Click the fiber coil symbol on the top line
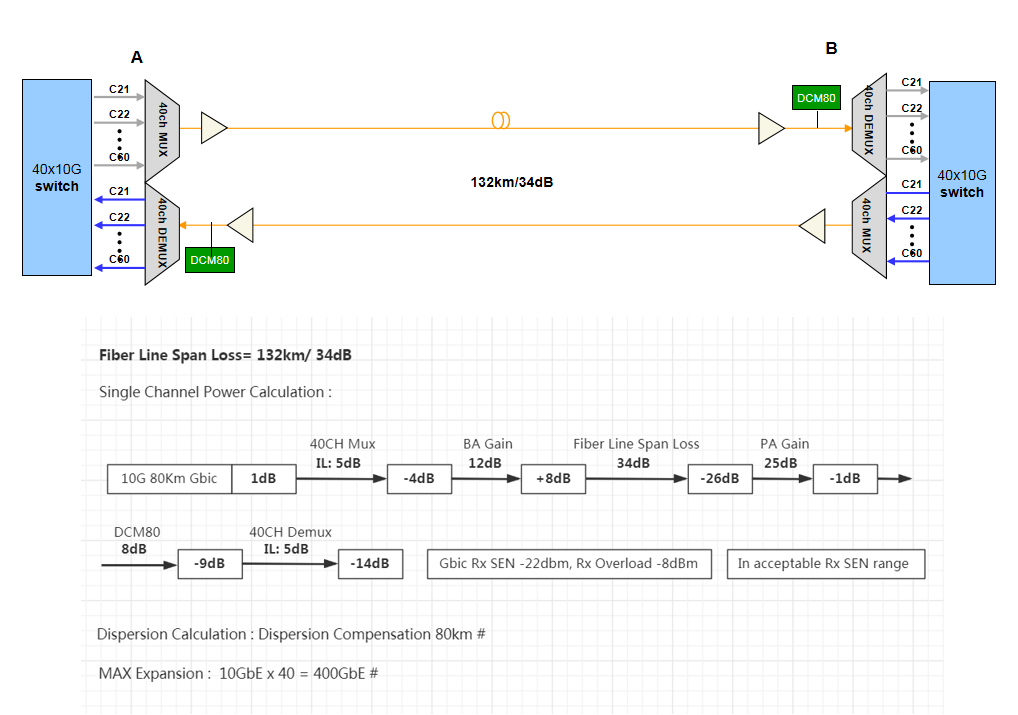The image size is (1018, 715). pos(501,120)
